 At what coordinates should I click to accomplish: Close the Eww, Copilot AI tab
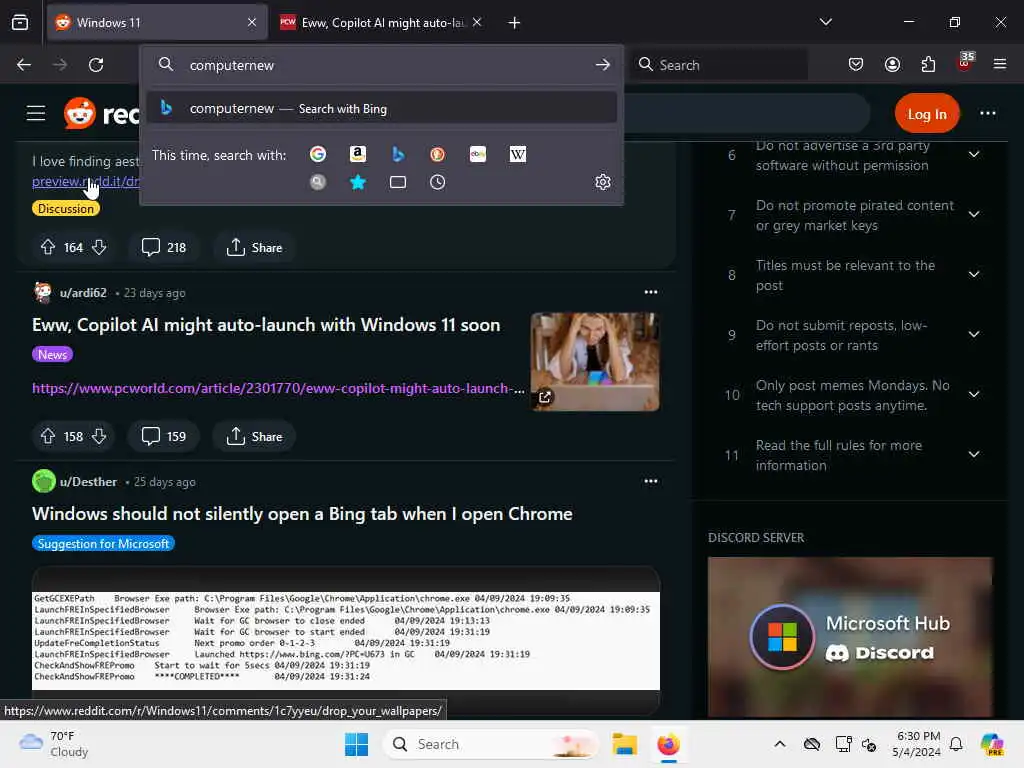[x=477, y=23]
